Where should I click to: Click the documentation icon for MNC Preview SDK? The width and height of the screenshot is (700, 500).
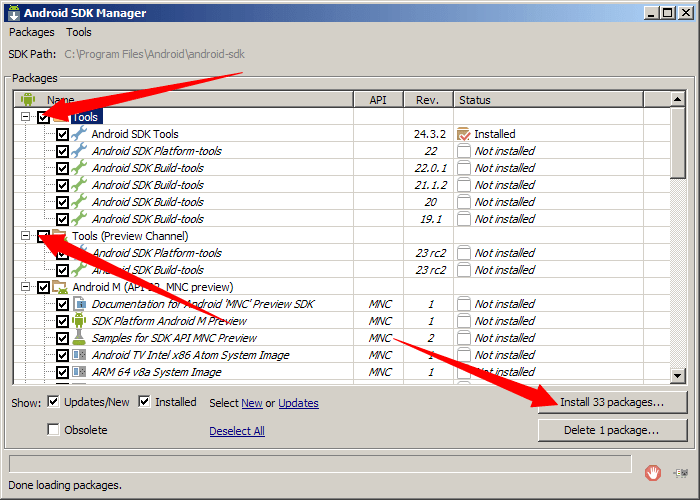(79, 304)
